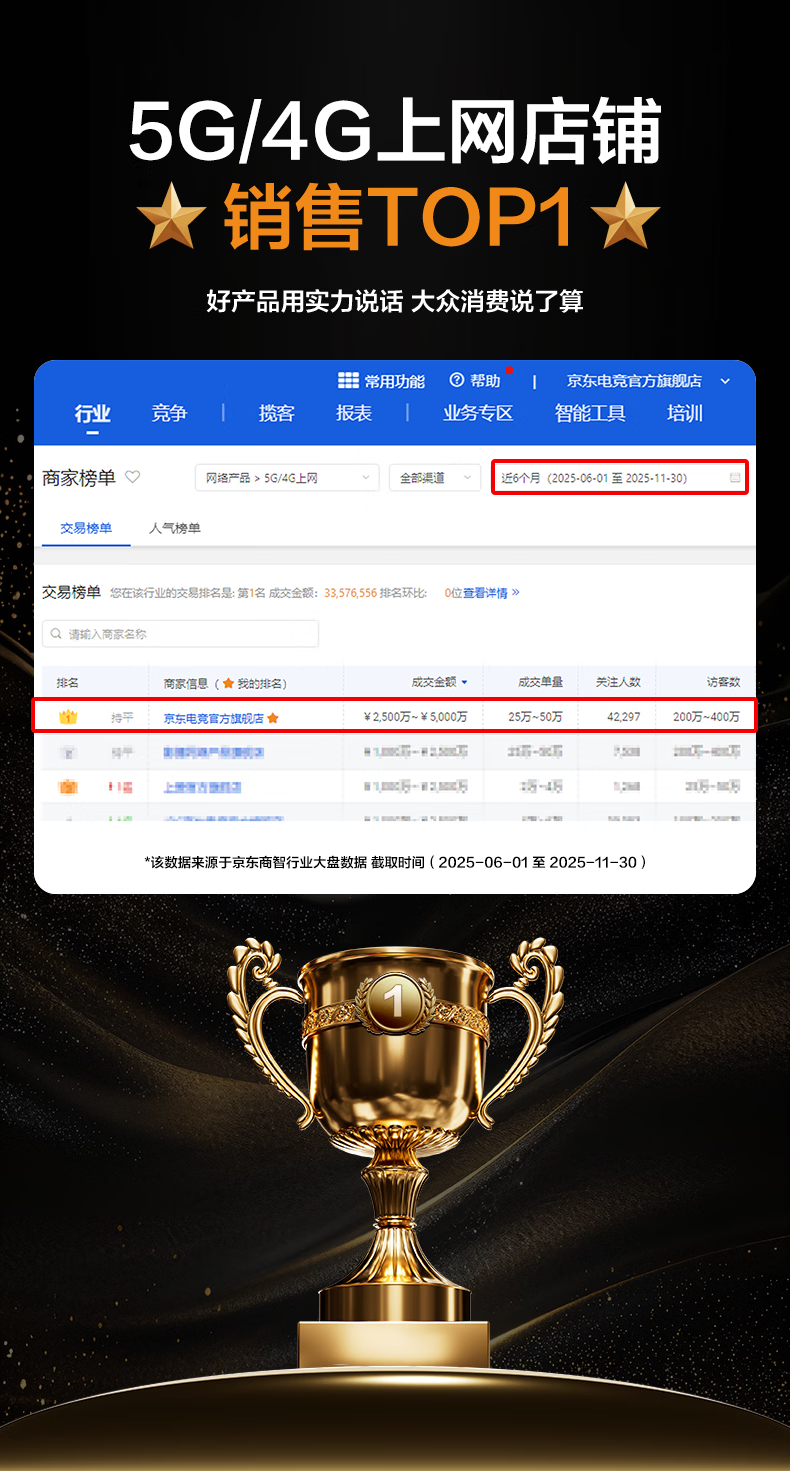Open the 常用功能 grid icon
The height and width of the screenshot is (1471, 790).
tap(348, 380)
